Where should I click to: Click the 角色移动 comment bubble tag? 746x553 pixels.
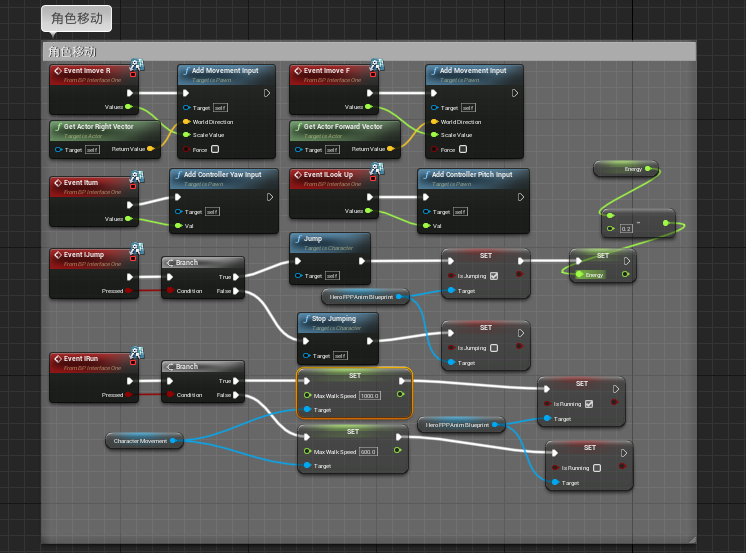point(77,19)
